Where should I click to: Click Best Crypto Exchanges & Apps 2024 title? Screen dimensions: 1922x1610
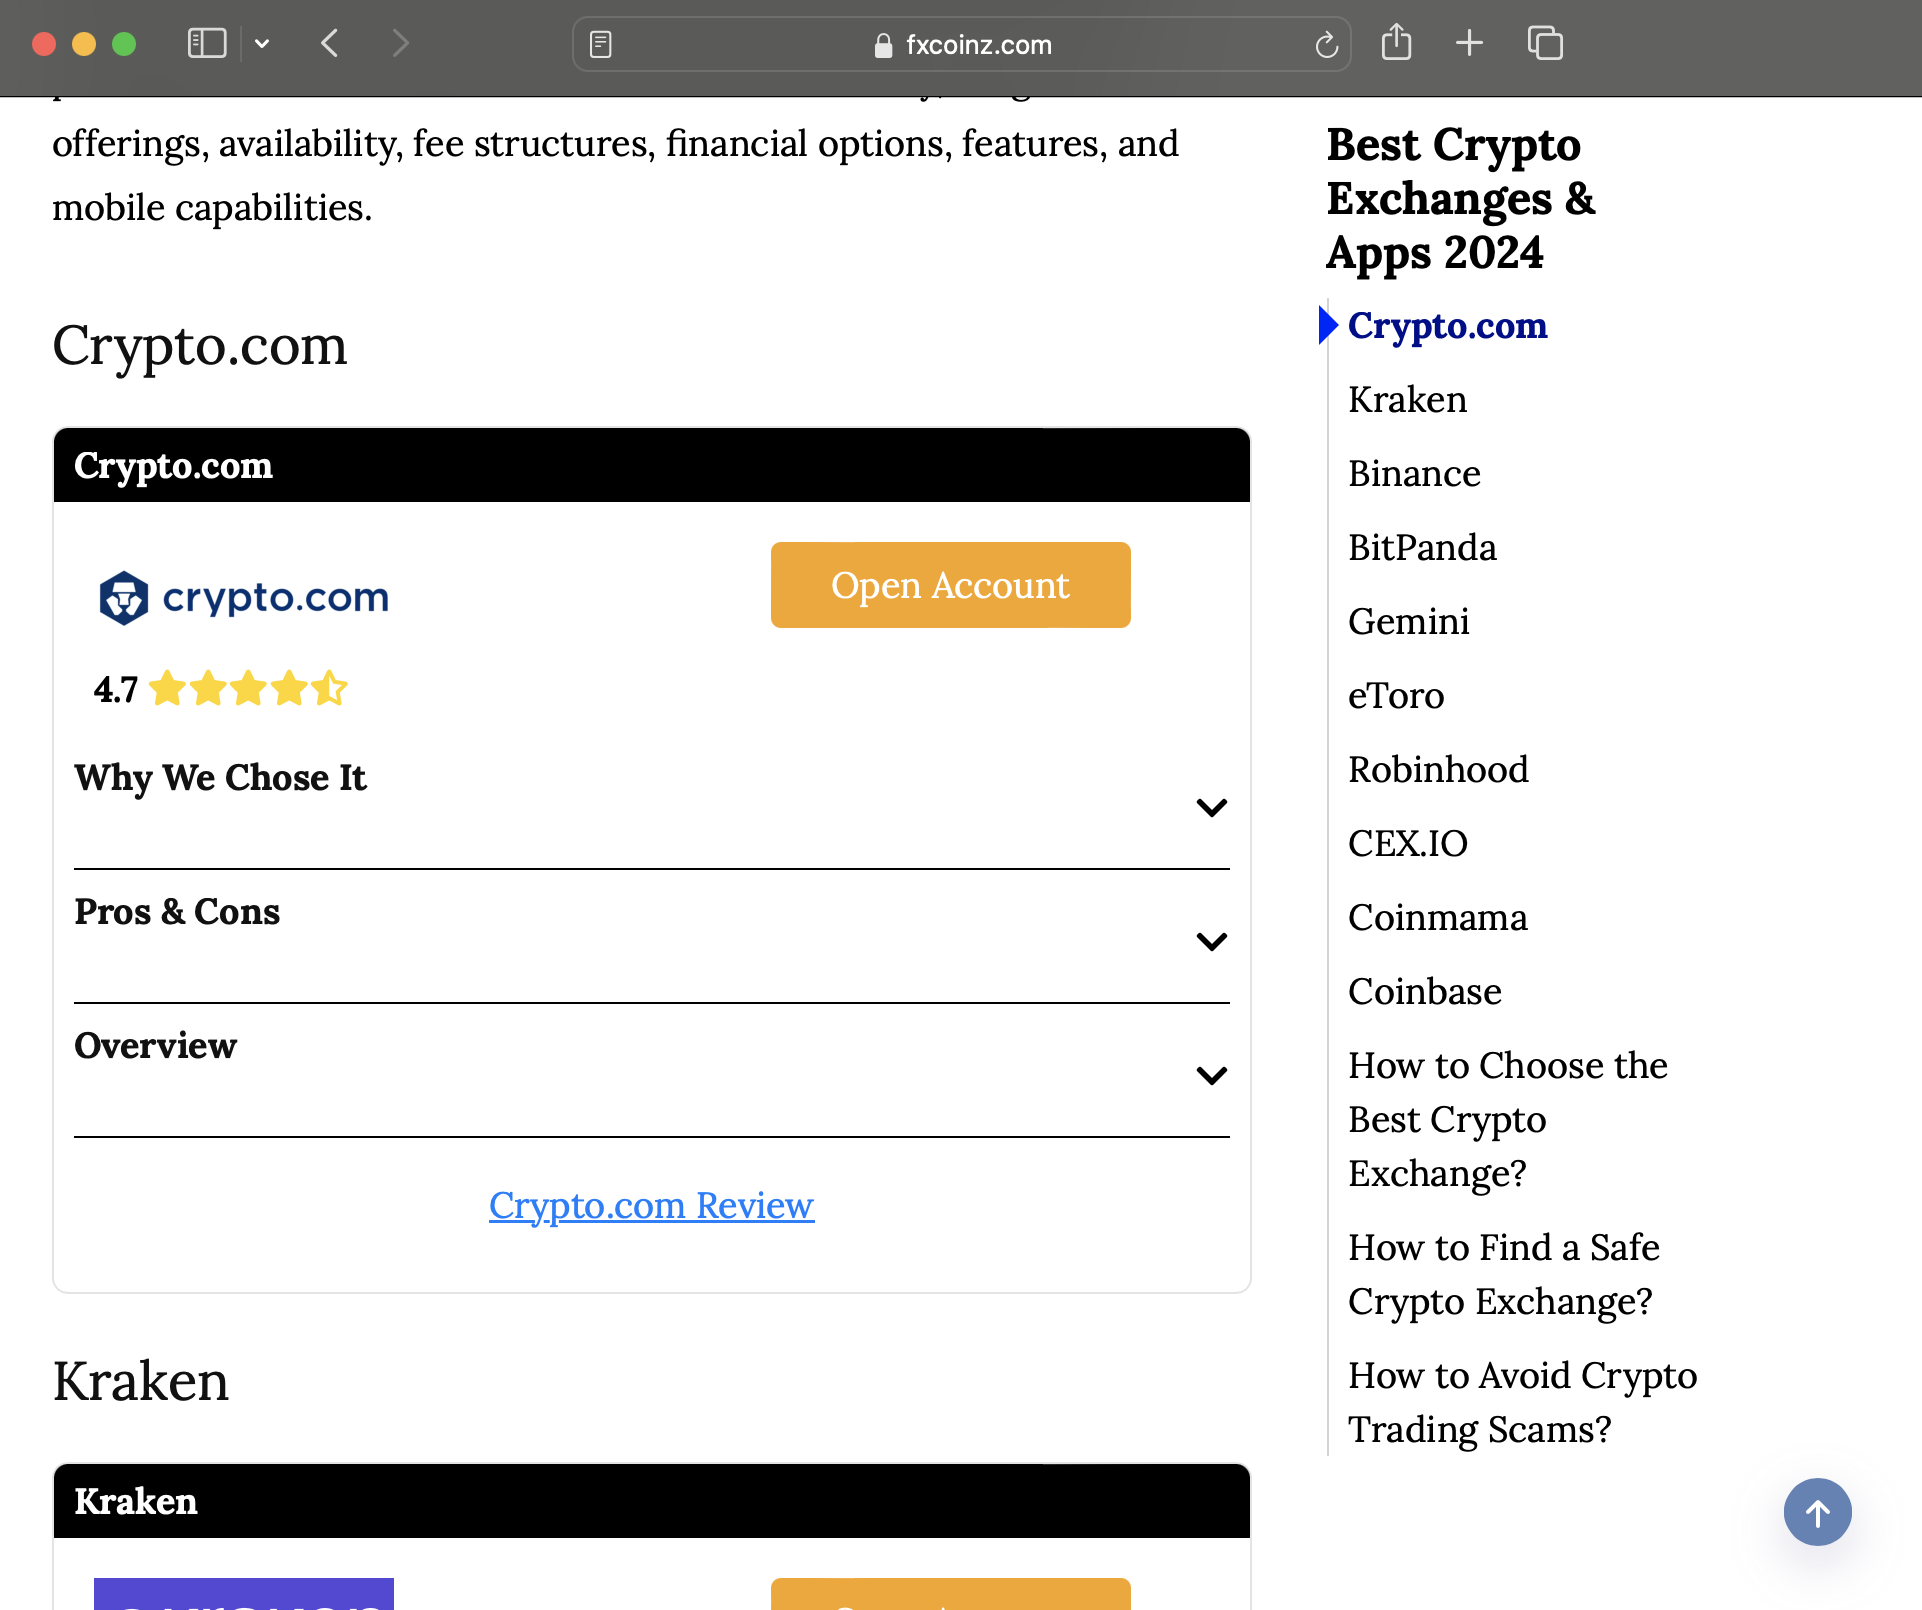1460,199
